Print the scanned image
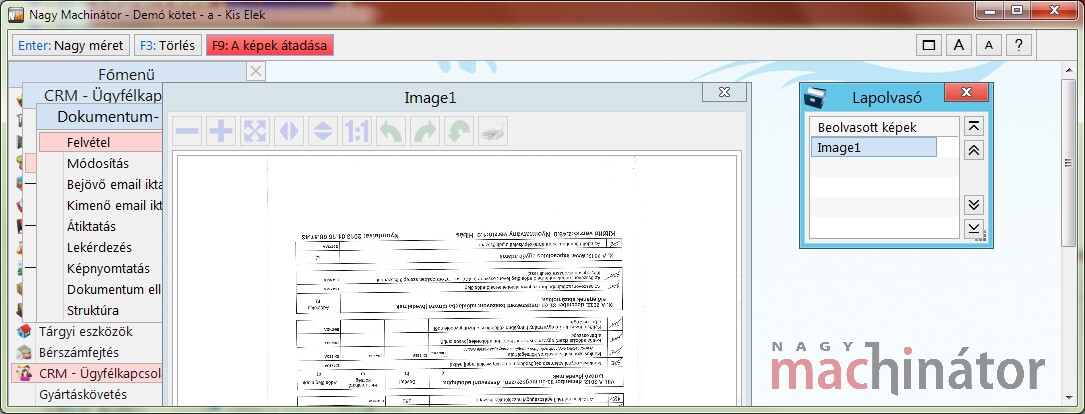Viewport: 1085px width, 414px height. coord(493,131)
